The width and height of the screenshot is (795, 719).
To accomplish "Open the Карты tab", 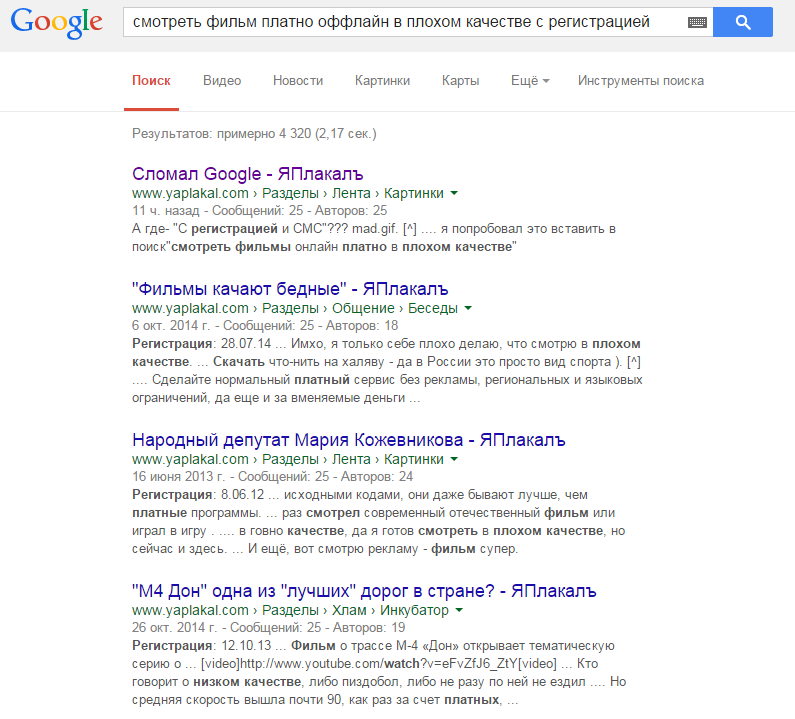I will pyautogui.click(x=460, y=81).
